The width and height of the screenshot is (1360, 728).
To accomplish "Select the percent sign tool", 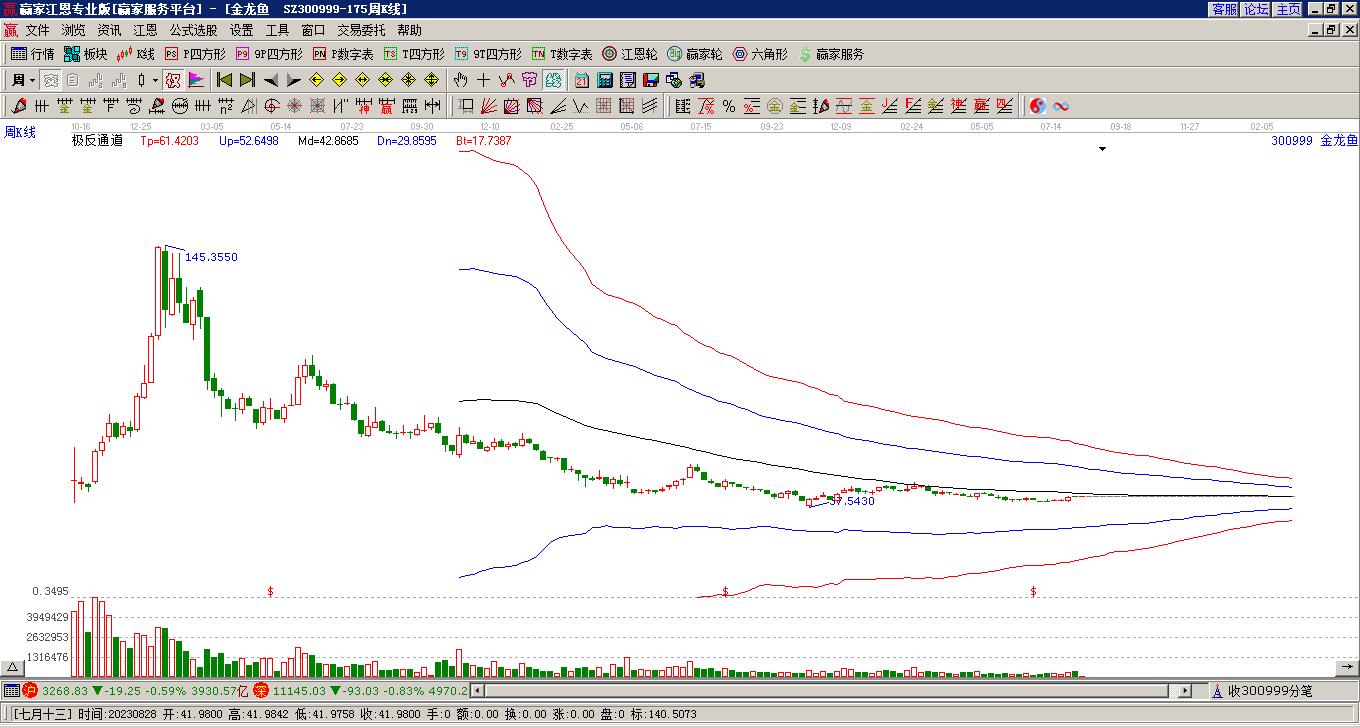I will [x=729, y=106].
